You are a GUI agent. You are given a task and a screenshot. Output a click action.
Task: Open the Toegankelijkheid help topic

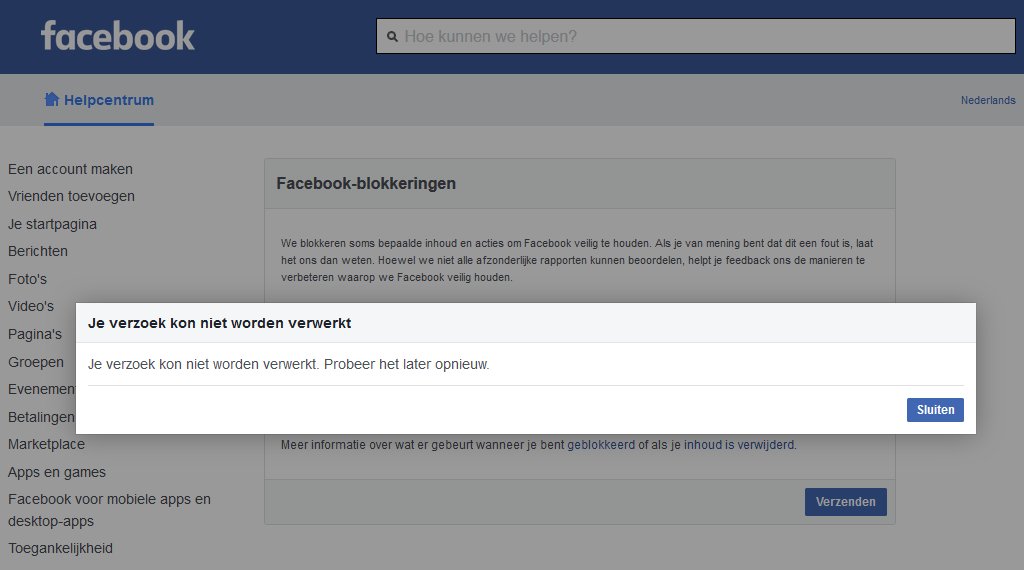coord(60,548)
